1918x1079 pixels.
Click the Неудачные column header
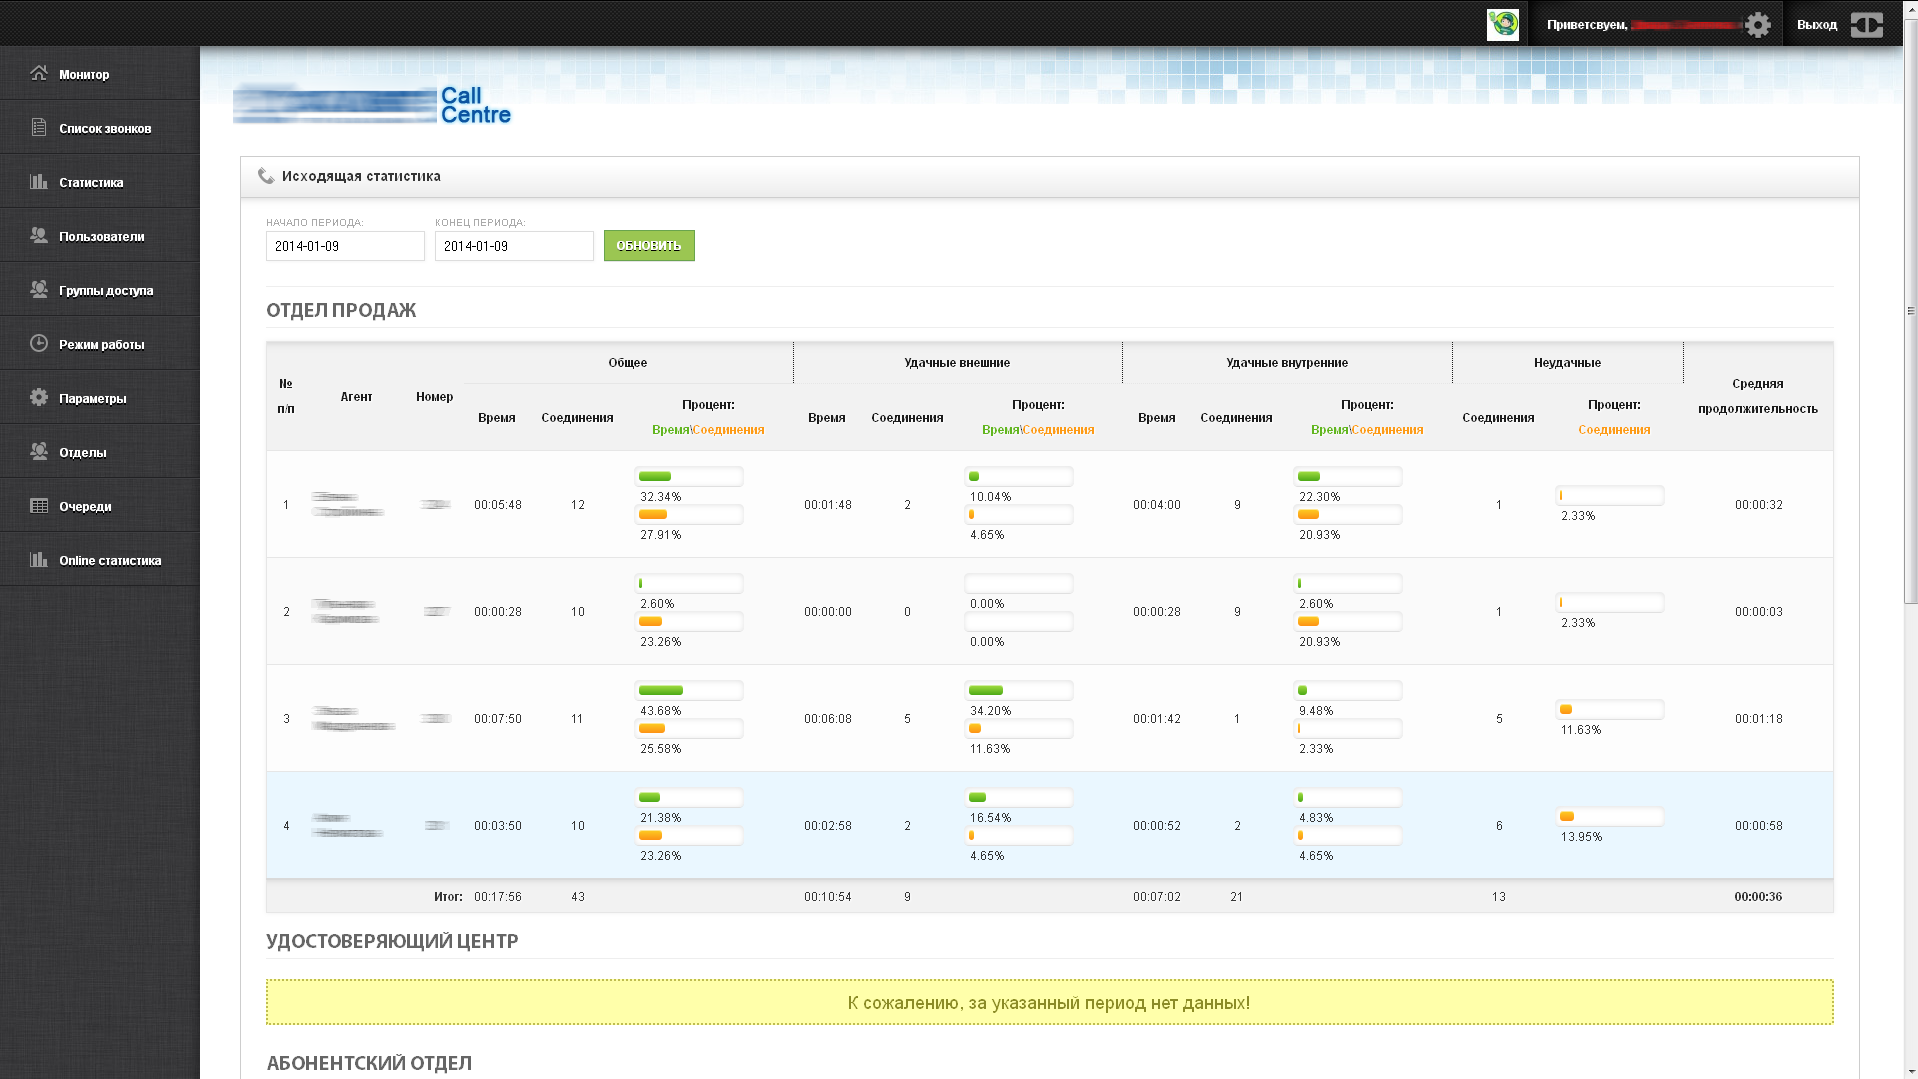pos(1567,363)
